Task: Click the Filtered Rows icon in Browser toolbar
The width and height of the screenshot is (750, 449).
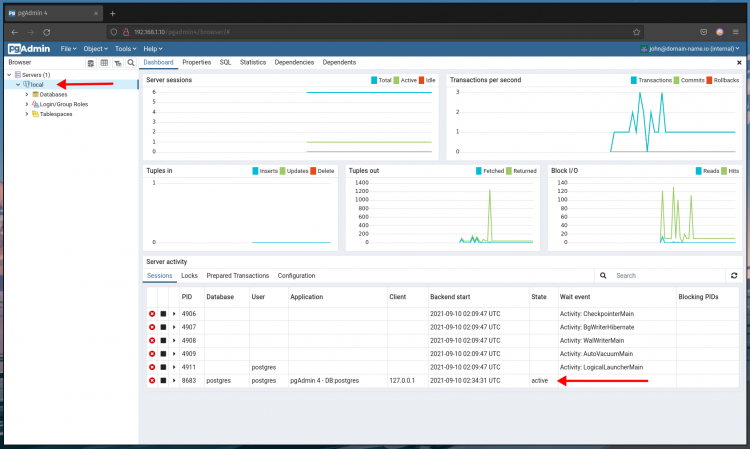Action: tap(118, 63)
